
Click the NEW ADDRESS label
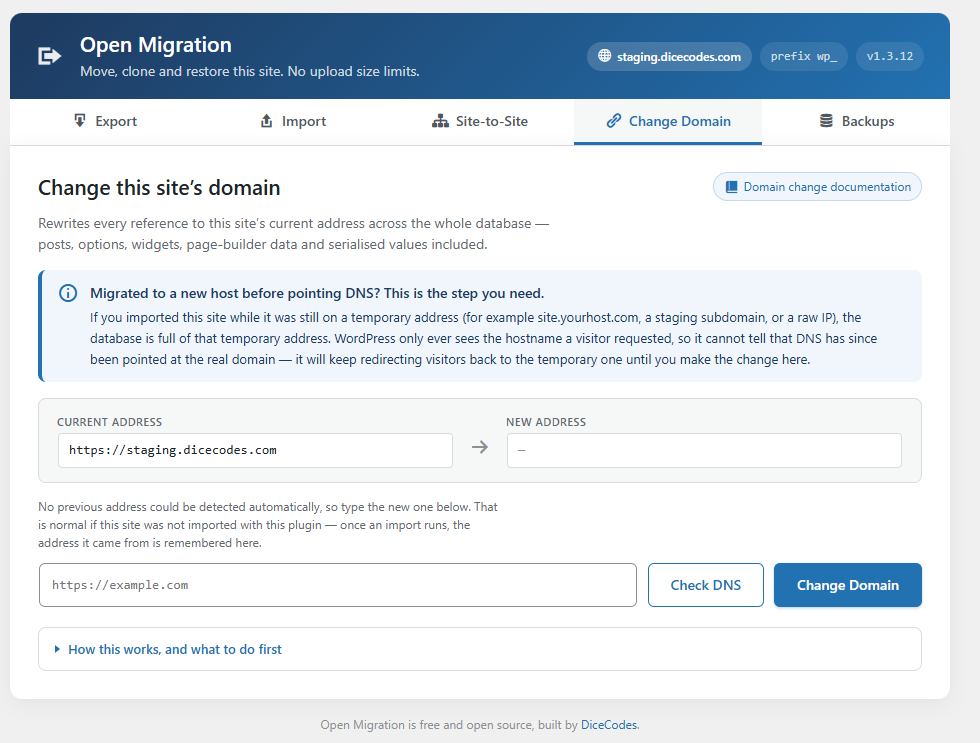click(x=546, y=422)
